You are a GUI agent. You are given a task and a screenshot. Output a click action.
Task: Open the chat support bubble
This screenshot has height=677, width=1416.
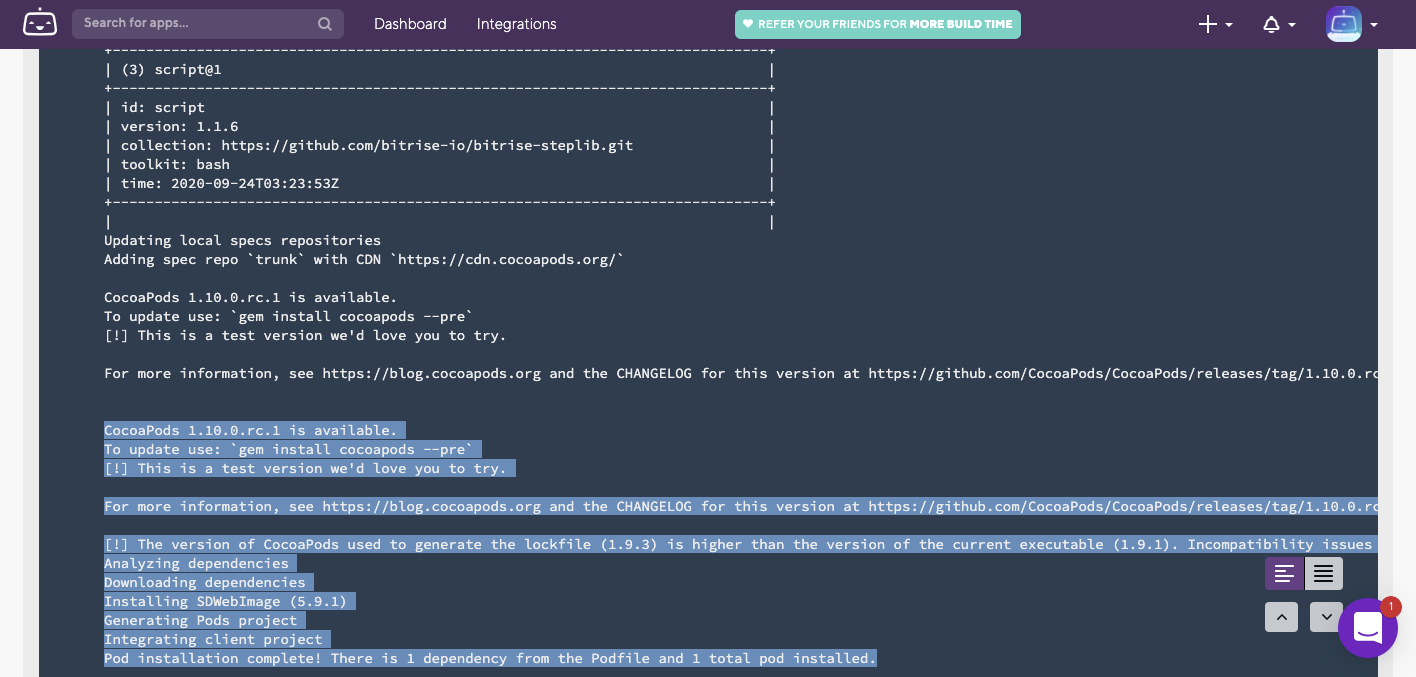coord(1367,628)
